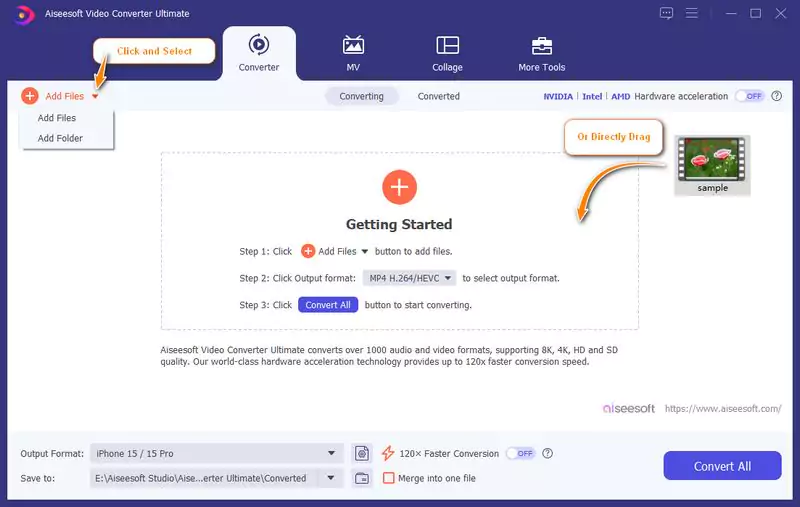Open the Step 1 Add Files dropdown arrow

point(364,251)
